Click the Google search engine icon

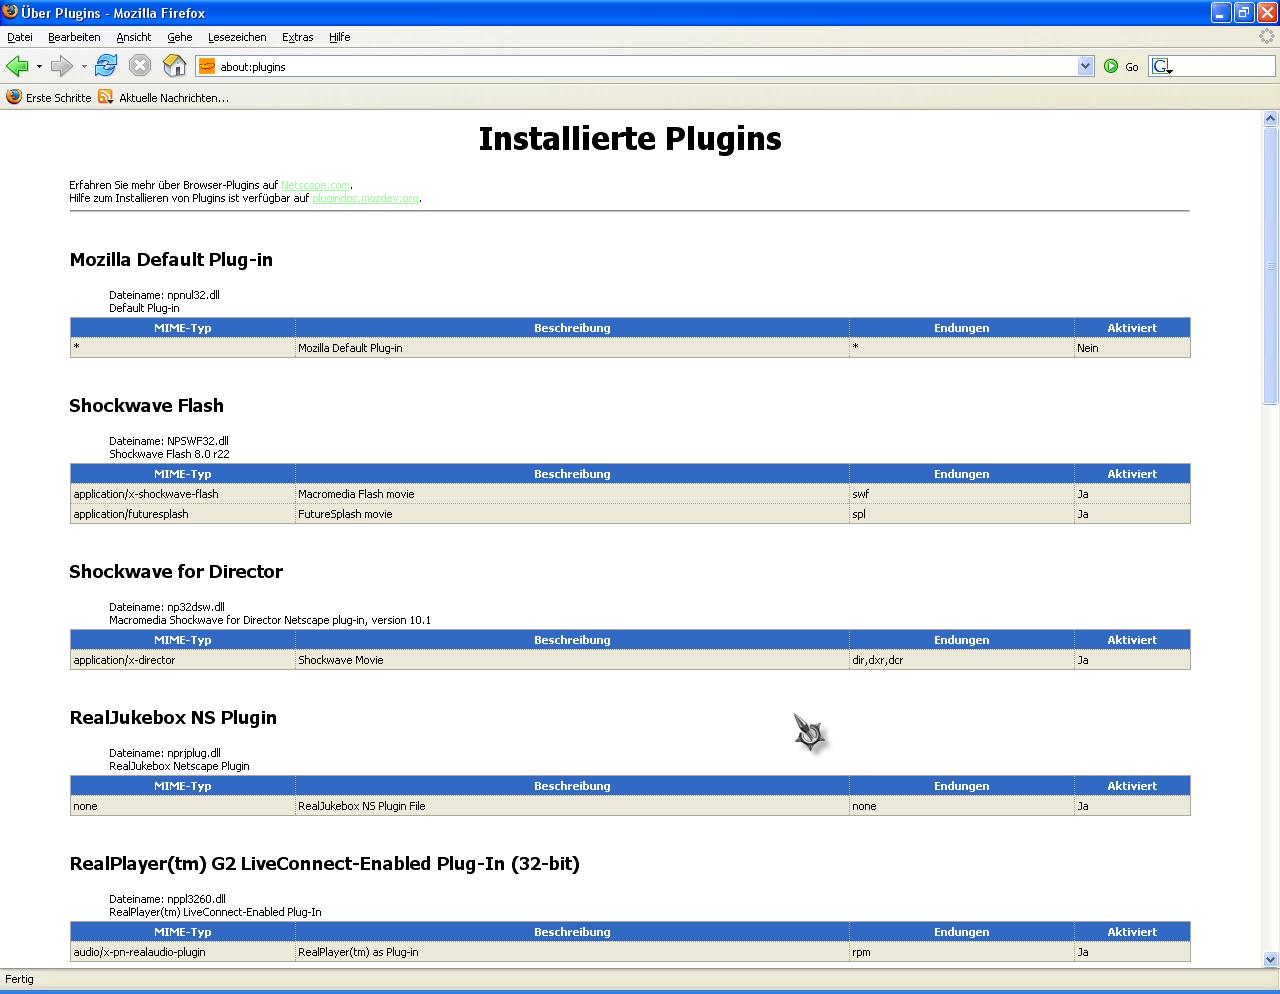pos(1160,66)
